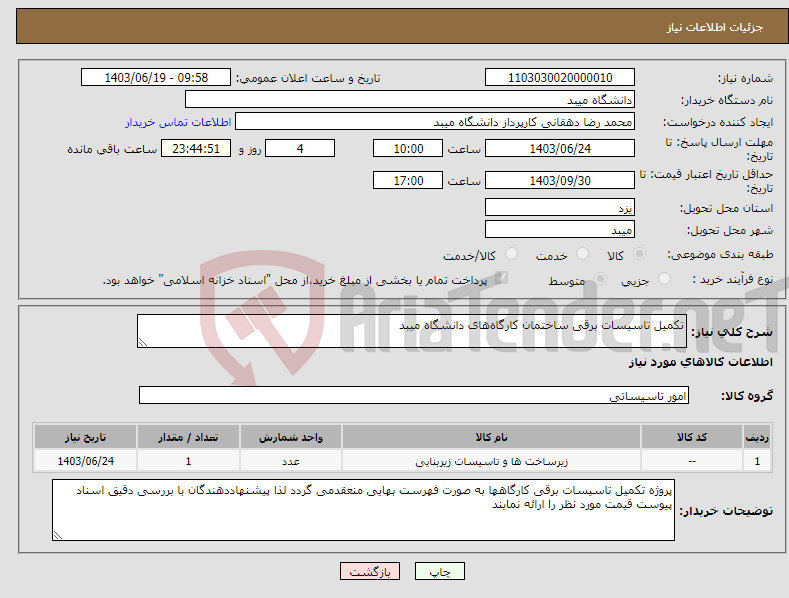
Task: Click the واحد شمارش column header
Action: pyautogui.click(x=291, y=437)
